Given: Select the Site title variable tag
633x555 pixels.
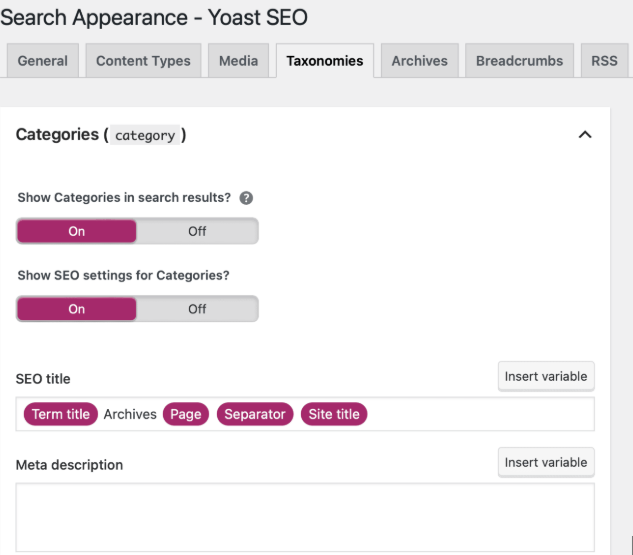Looking at the screenshot, I should click(334, 414).
